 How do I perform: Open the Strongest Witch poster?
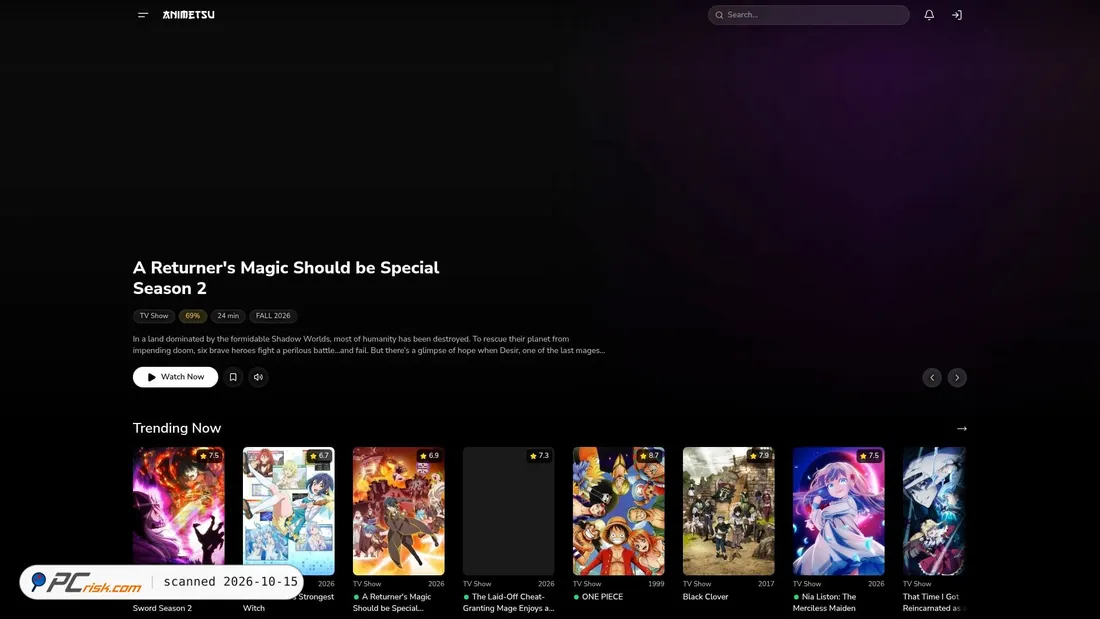[x=288, y=511]
